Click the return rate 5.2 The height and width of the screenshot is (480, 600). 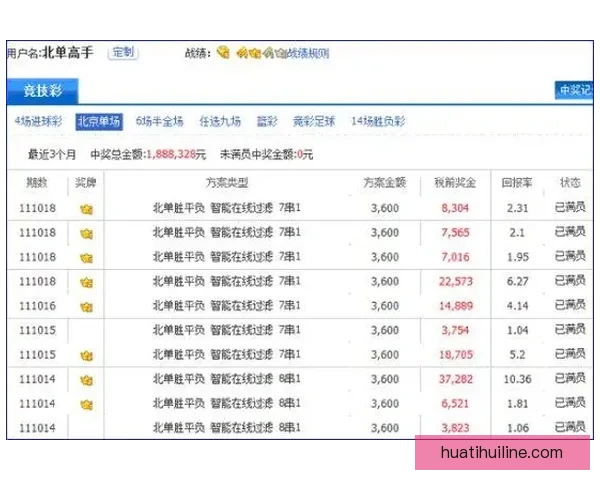point(517,355)
